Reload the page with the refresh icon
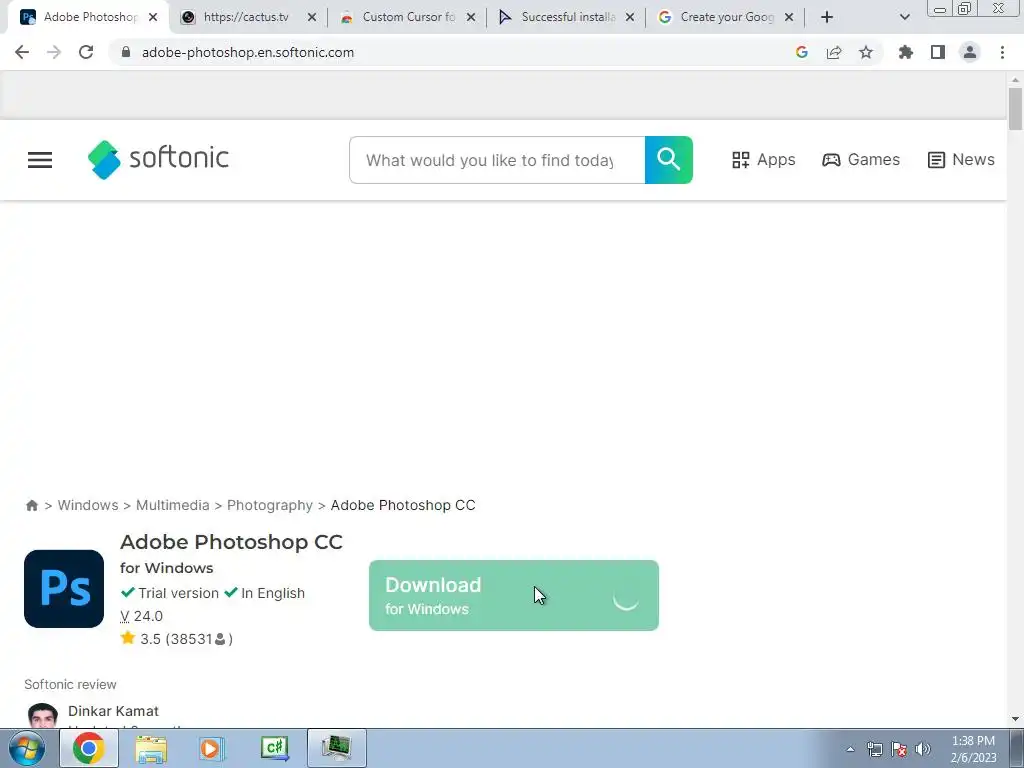The height and width of the screenshot is (768, 1024). [x=86, y=52]
